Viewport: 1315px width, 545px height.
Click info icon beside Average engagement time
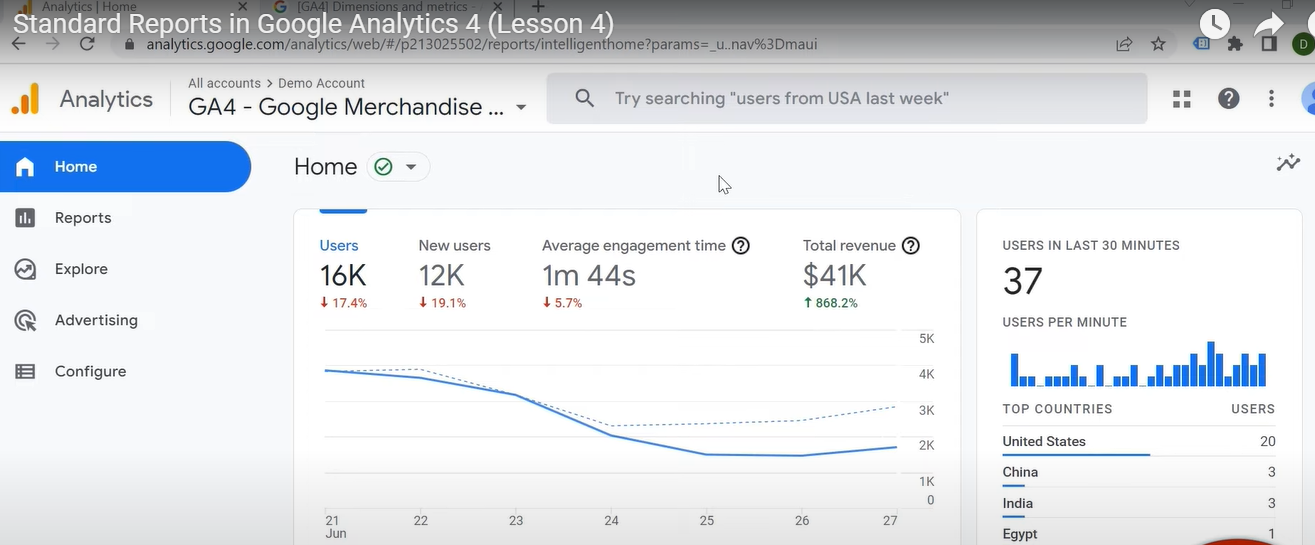click(x=741, y=245)
